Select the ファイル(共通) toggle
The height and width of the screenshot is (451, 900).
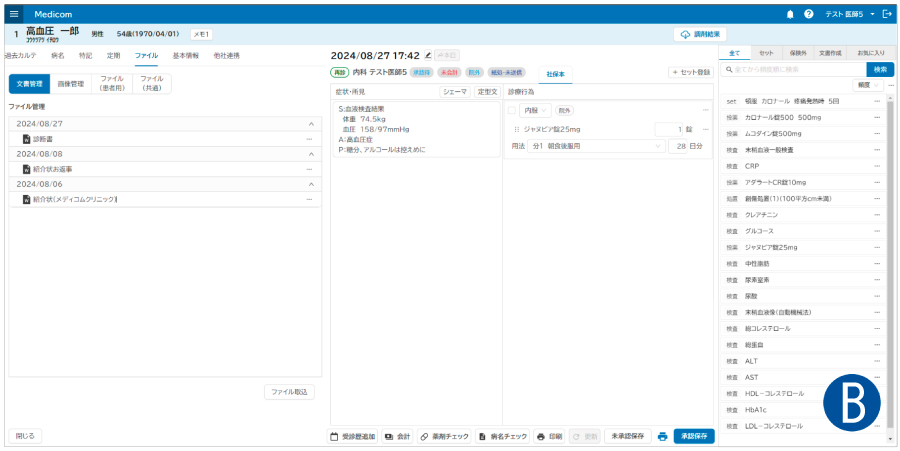[x=151, y=84]
